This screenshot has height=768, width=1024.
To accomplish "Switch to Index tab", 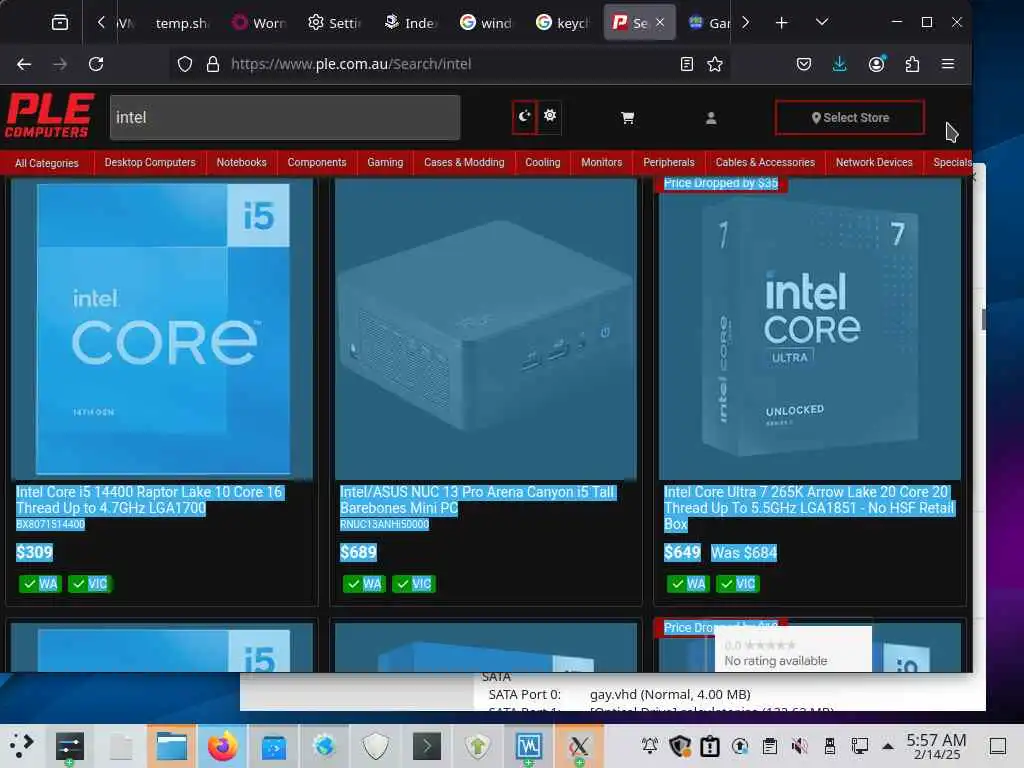I will 410,23.
